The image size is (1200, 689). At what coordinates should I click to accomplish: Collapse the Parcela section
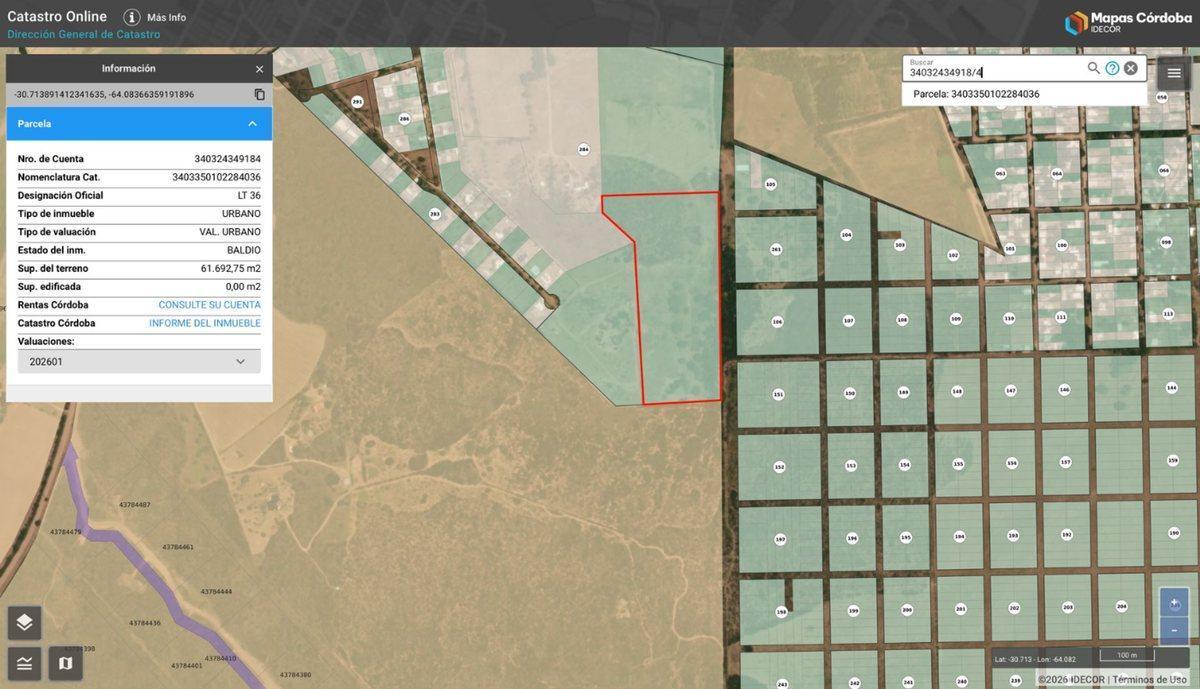pyautogui.click(x=252, y=124)
